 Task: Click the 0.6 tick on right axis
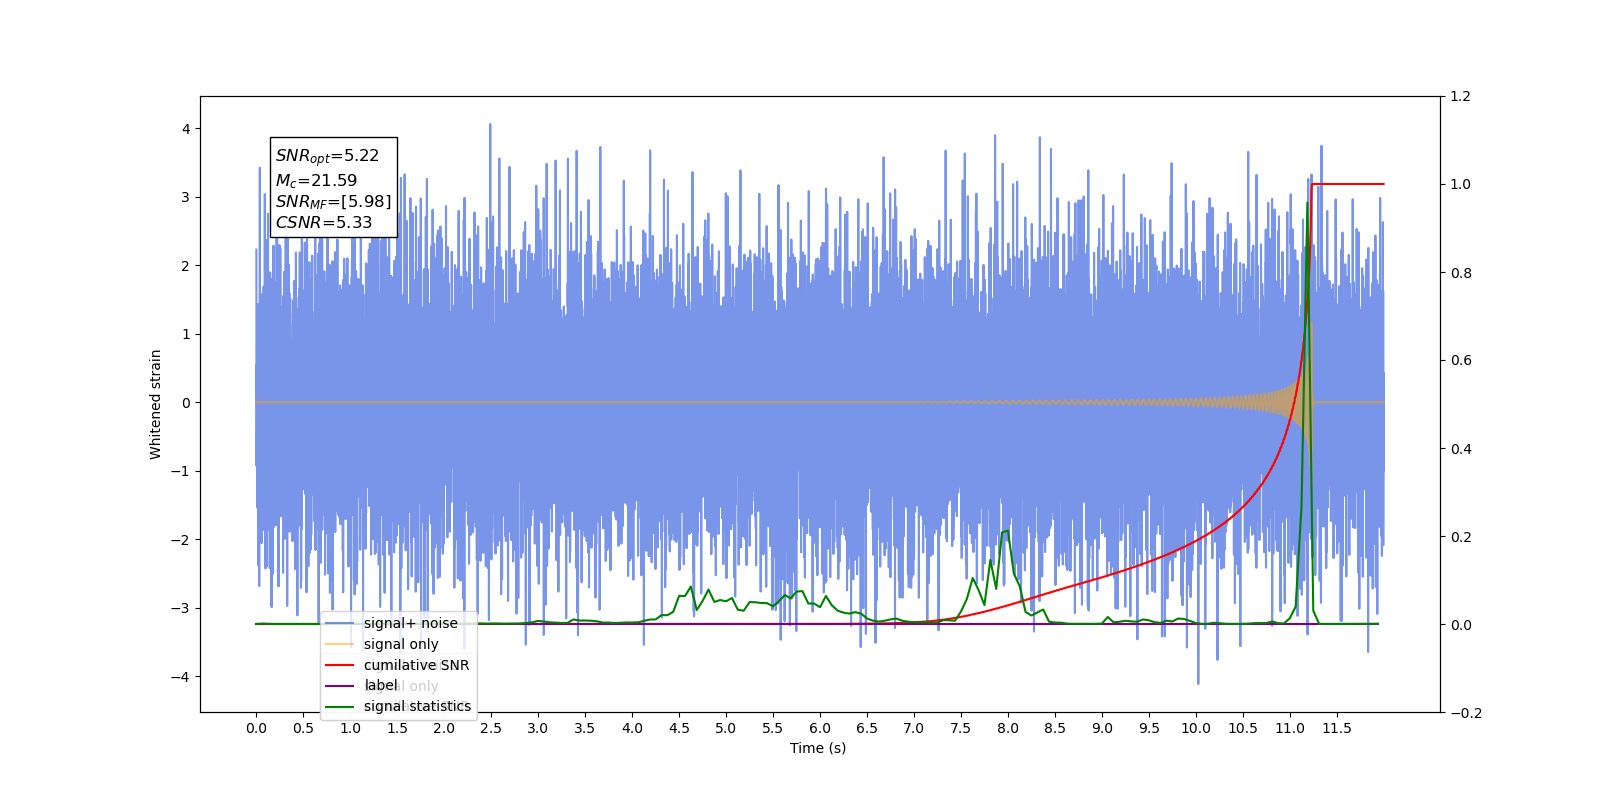click(1461, 361)
